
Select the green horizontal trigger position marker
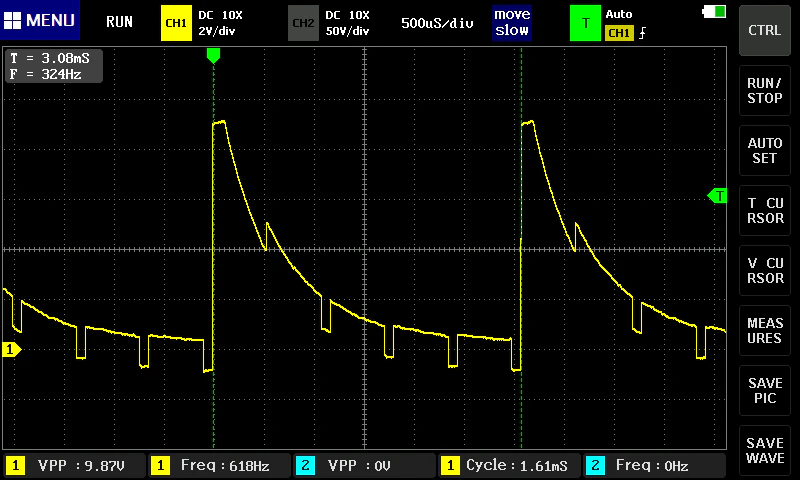point(213,56)
